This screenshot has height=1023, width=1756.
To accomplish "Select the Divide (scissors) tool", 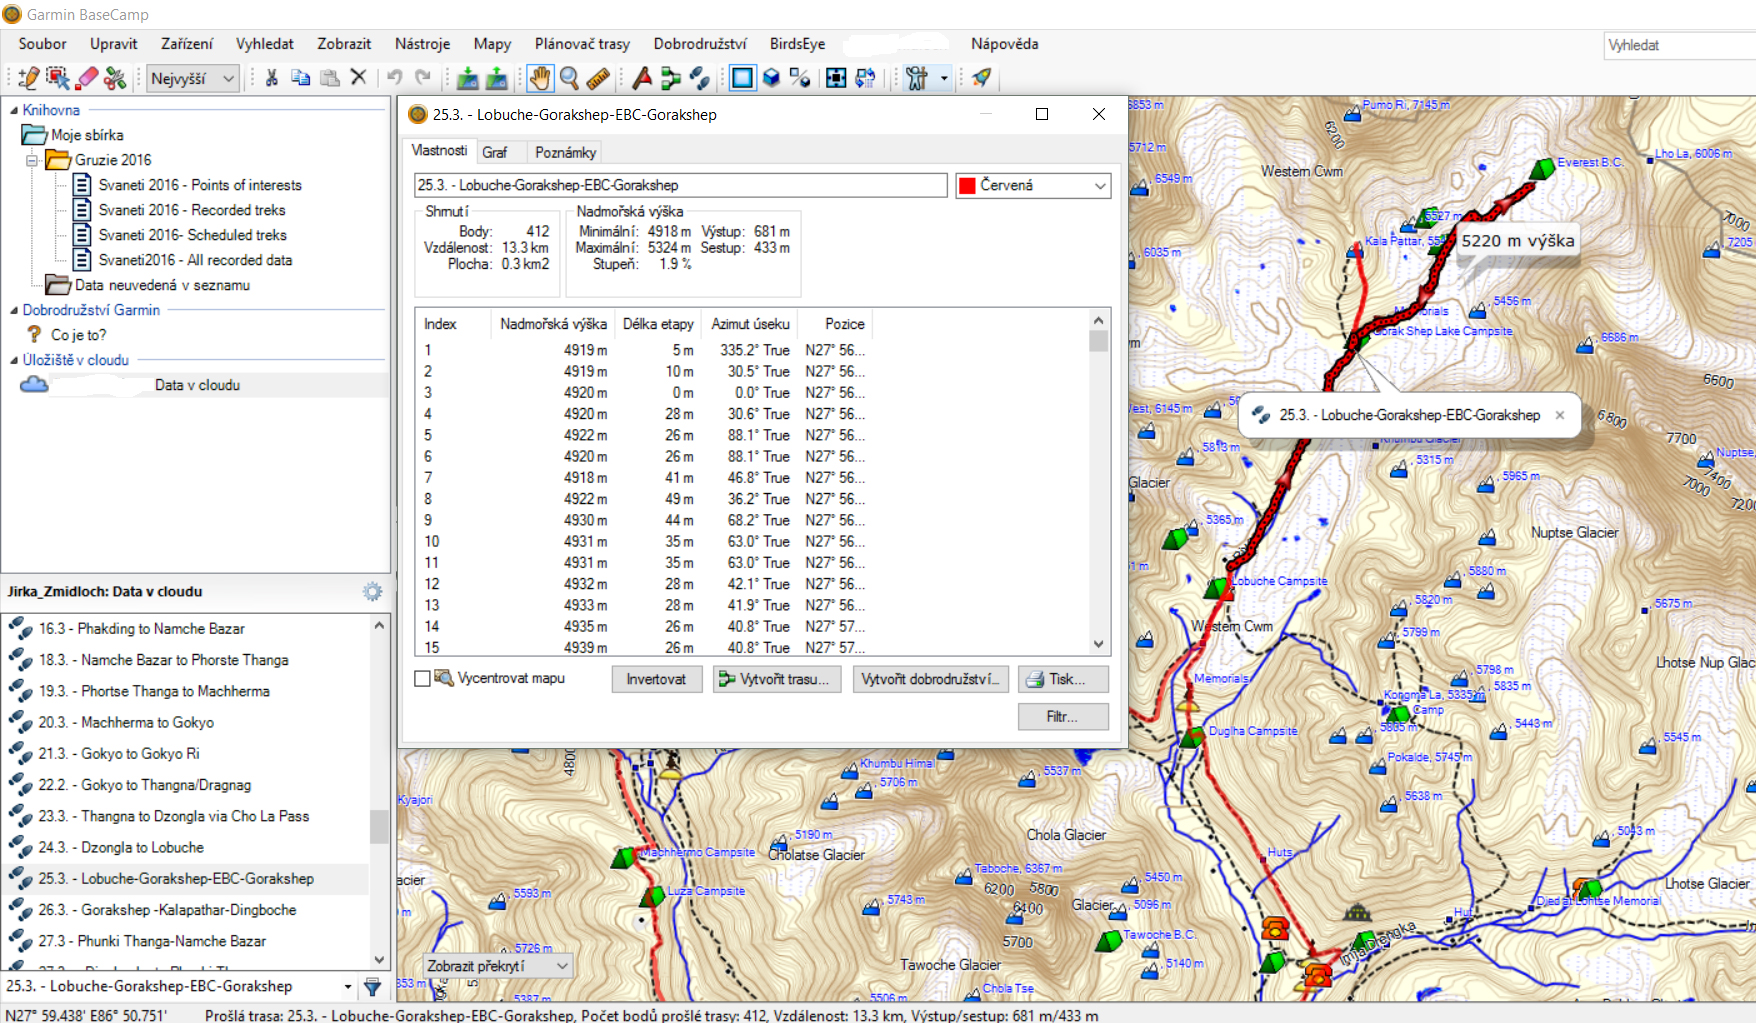I will [116, 77].
